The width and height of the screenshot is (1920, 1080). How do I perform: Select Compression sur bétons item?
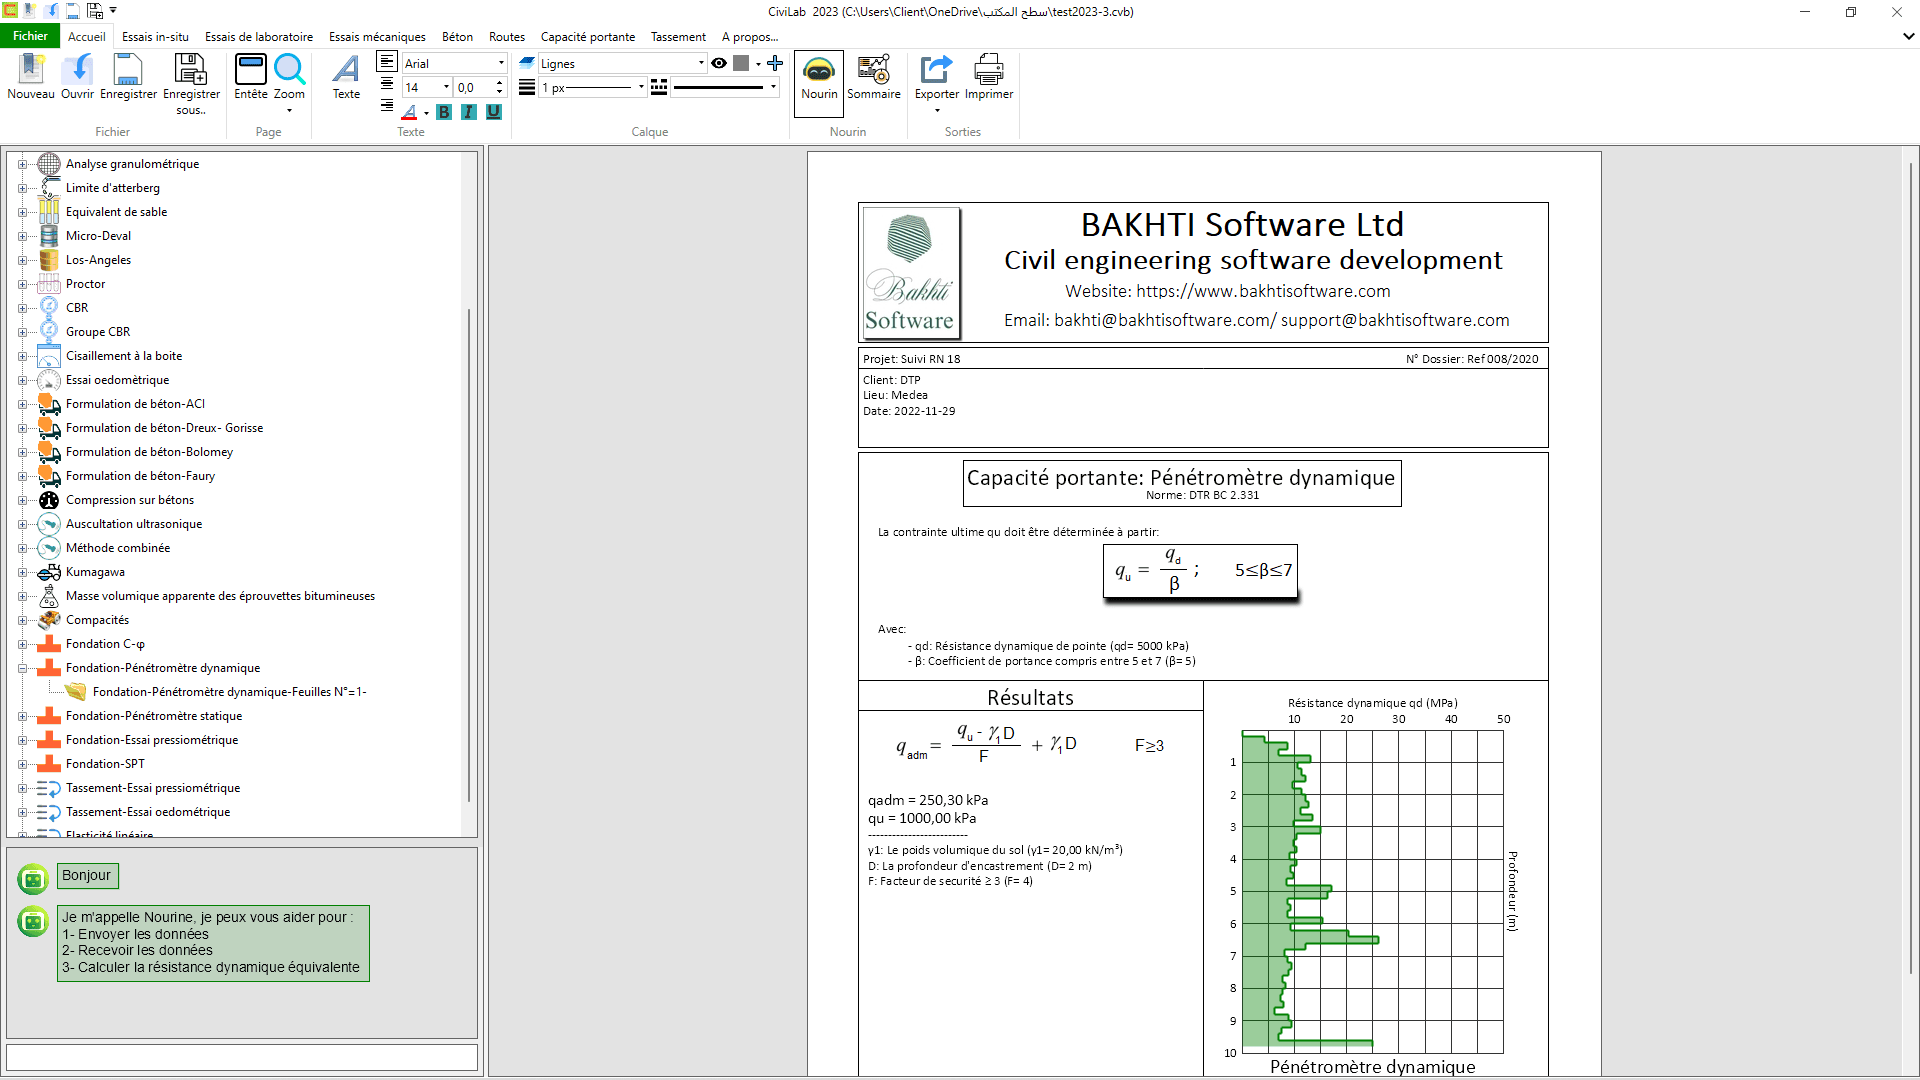click(x=130, y=500)
